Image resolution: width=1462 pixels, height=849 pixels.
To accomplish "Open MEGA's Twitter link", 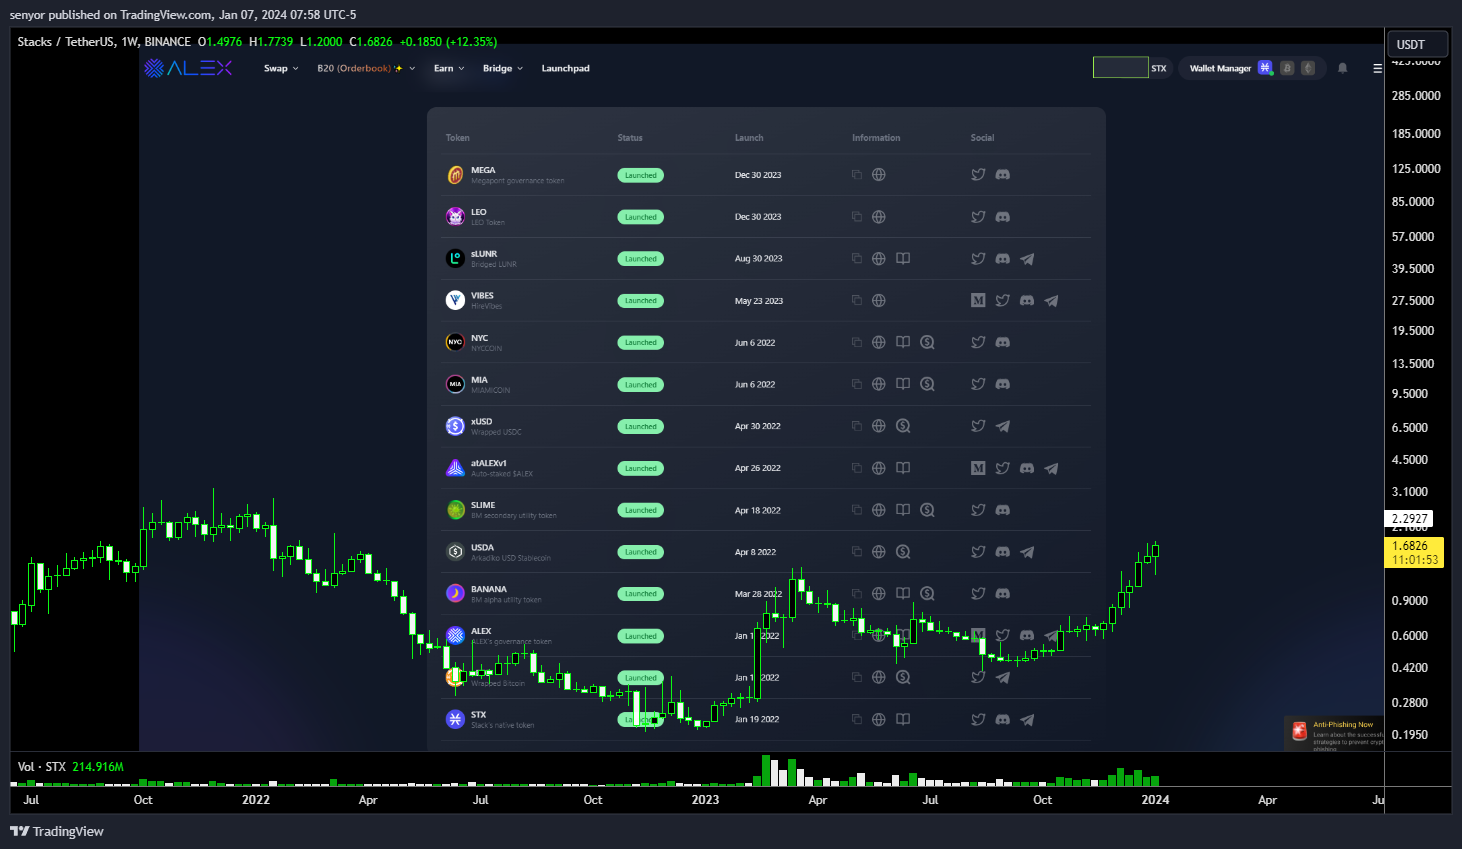I will pos(978,174).
